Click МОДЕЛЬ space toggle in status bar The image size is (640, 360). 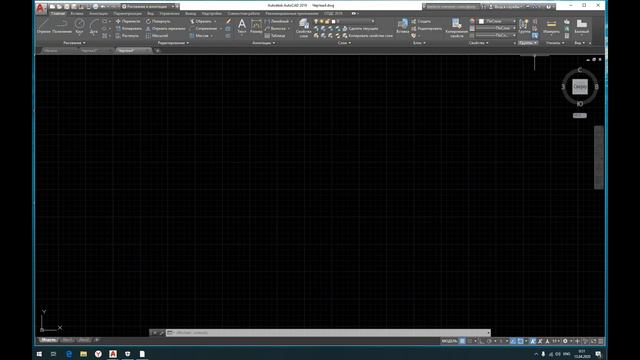click(449, 341)
